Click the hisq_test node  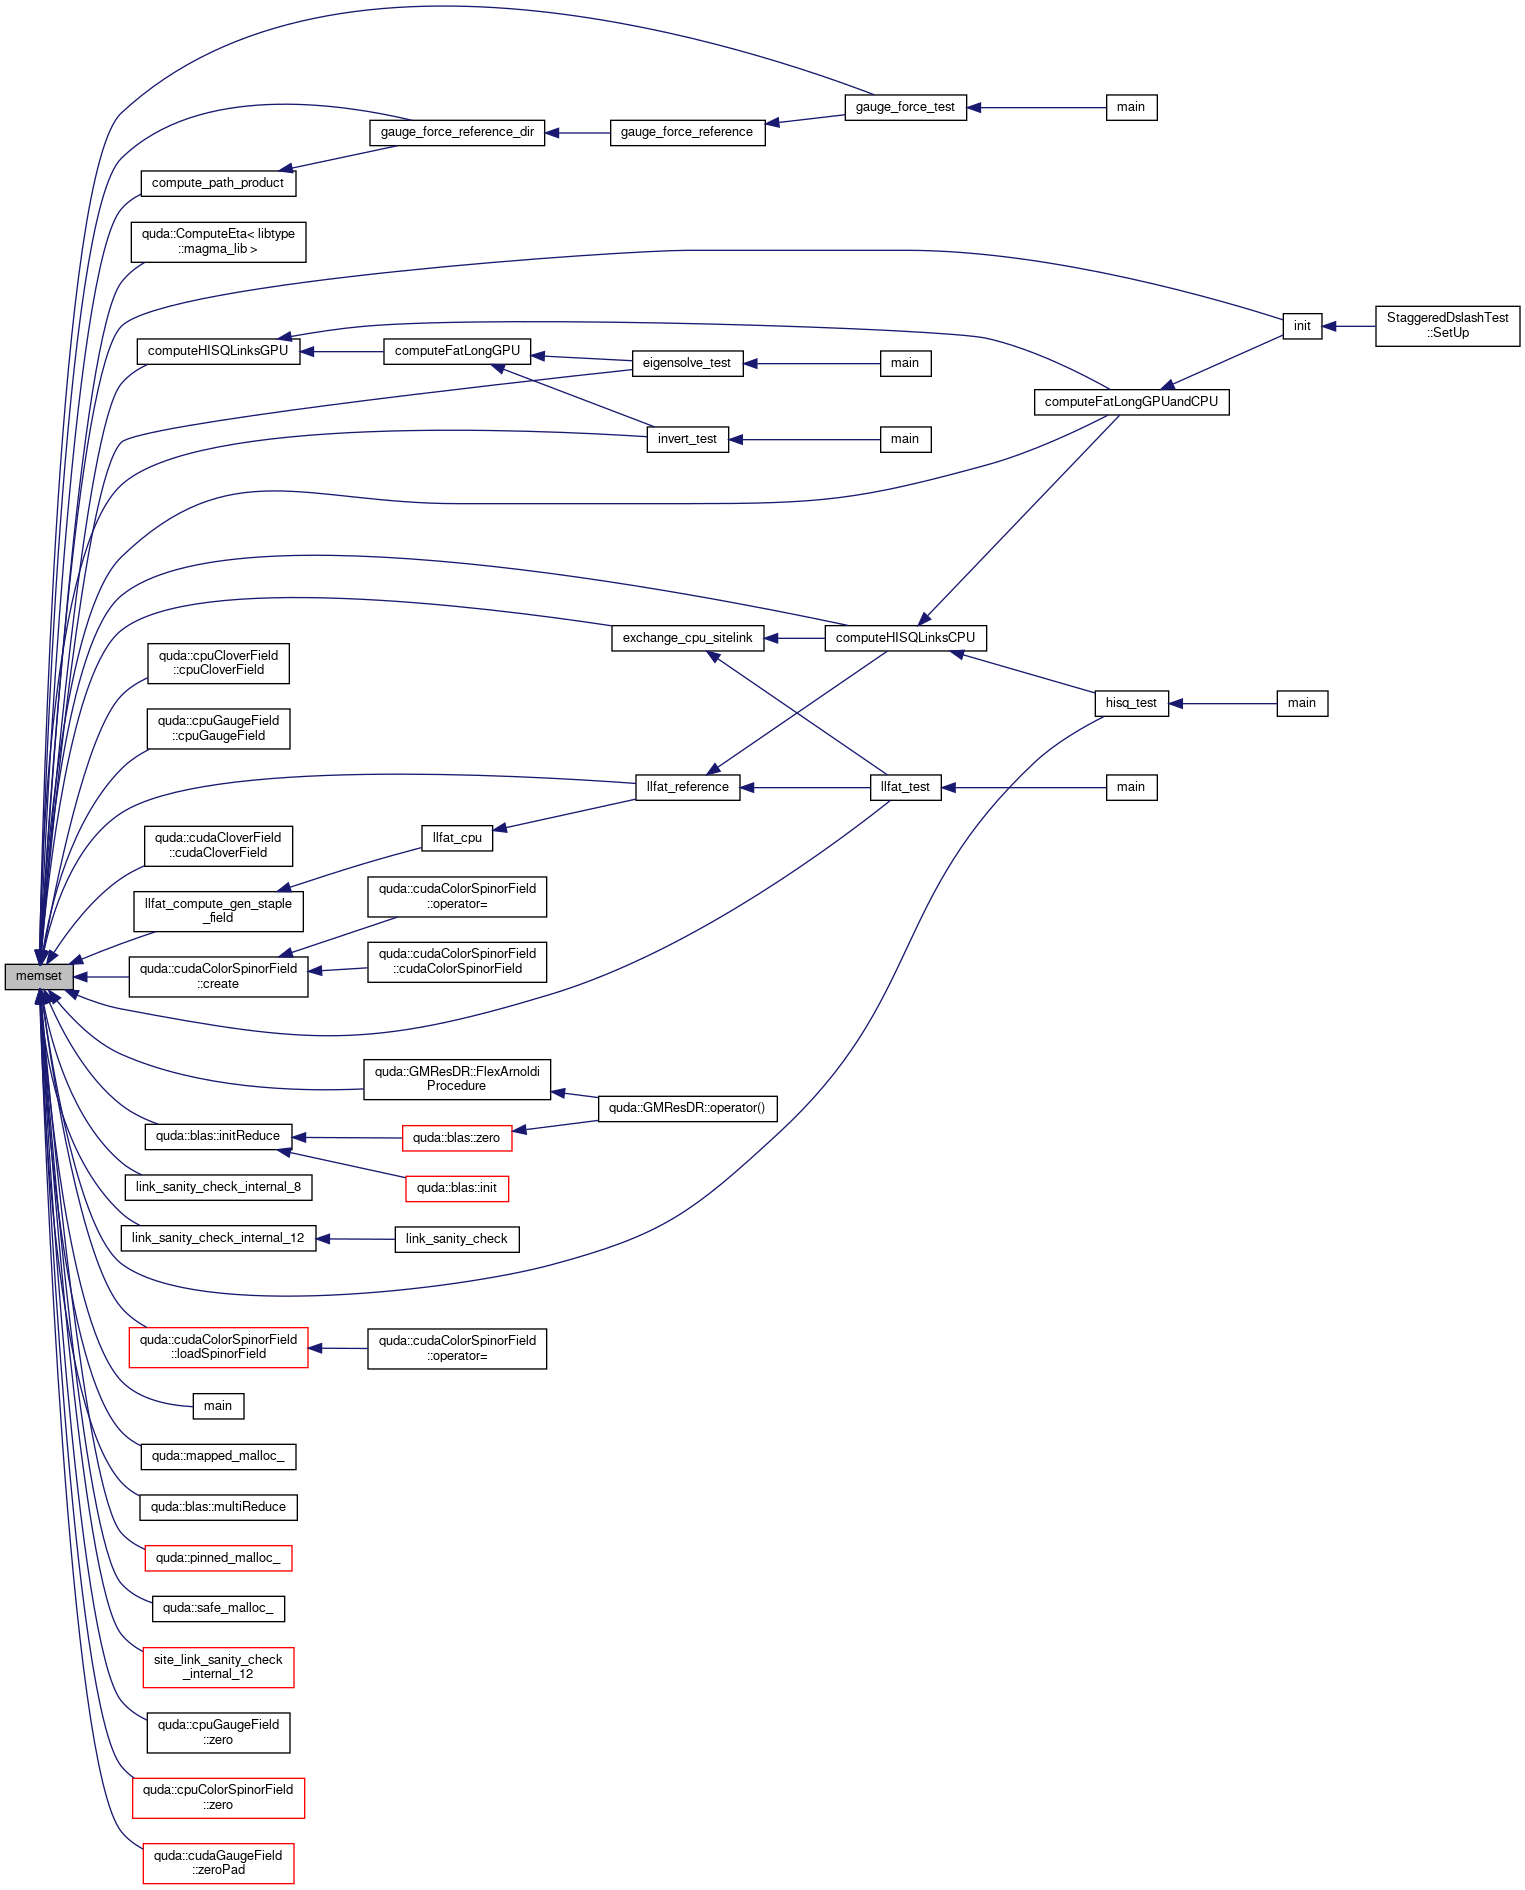click(1131, 703)
